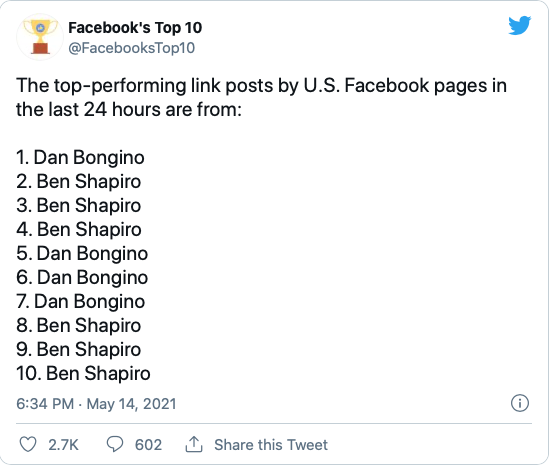Click list entry 2. Ben Shapiro
This screenshot has width=549, height=465.
pos(78,182)
